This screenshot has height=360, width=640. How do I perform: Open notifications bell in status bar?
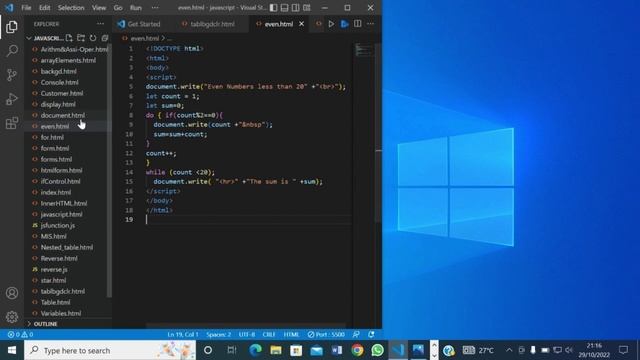pos(371,334)
